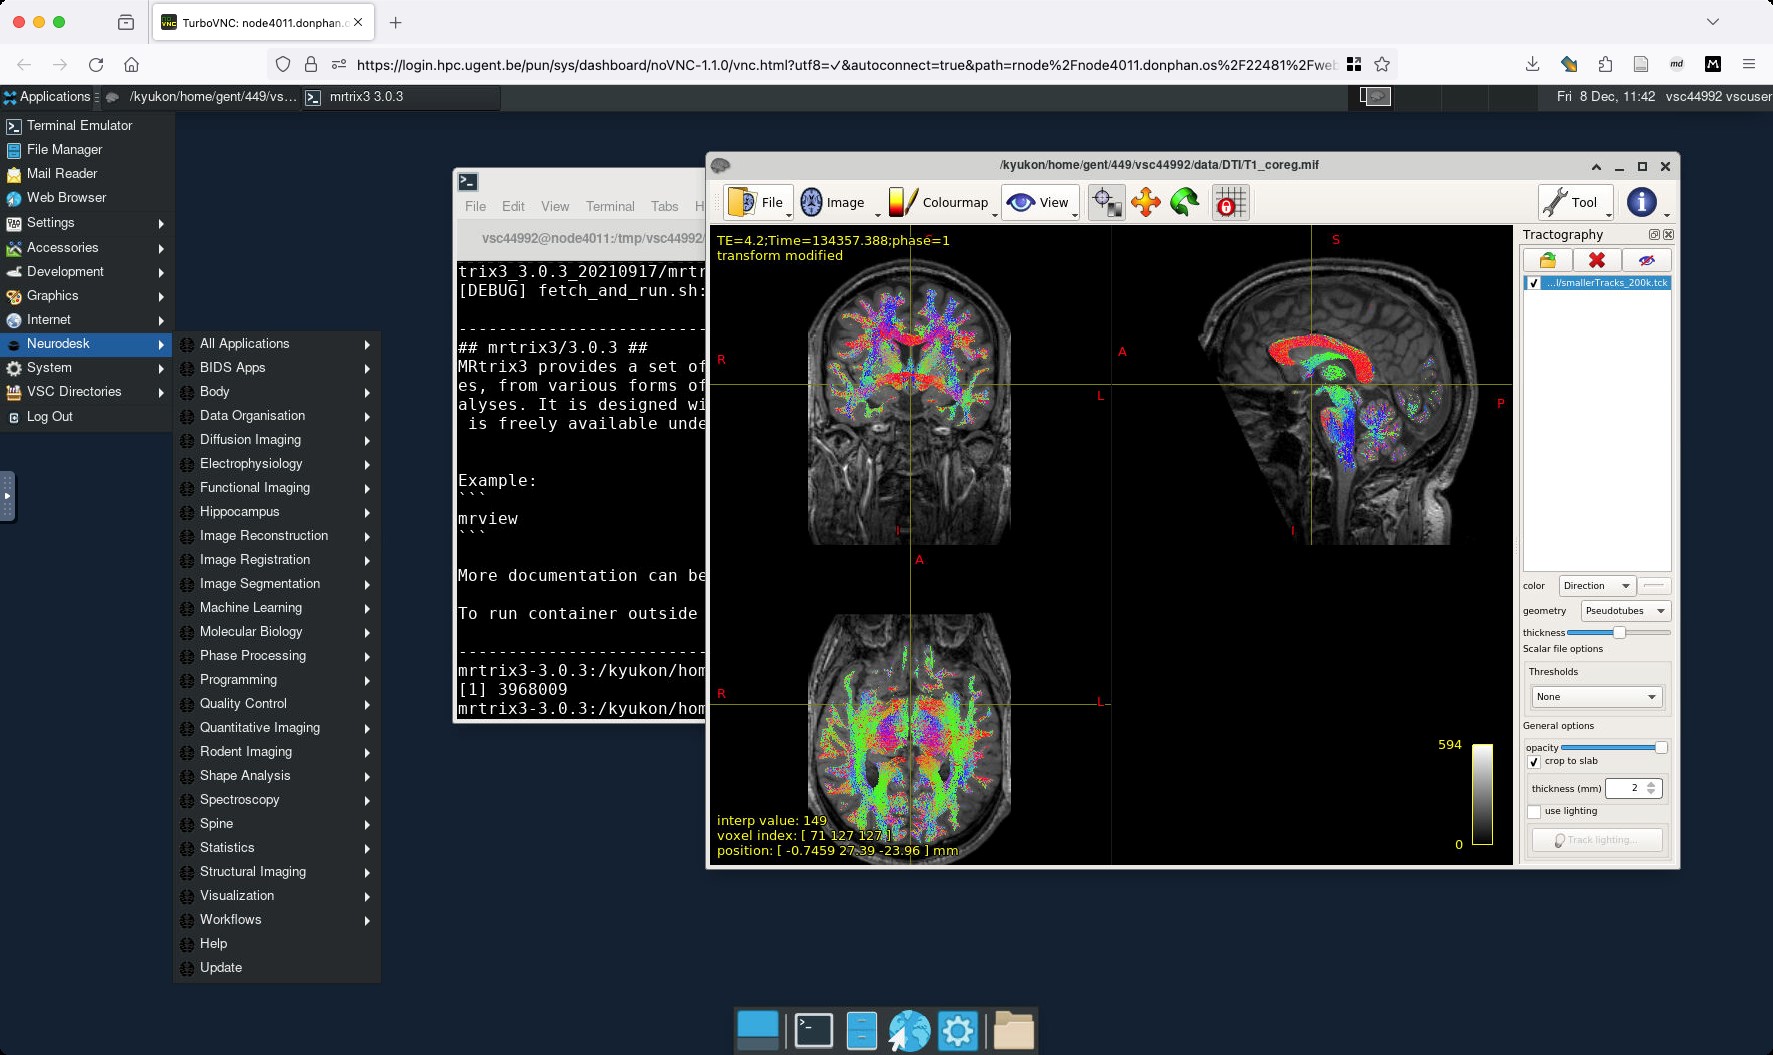This screenshot has height=1055, width=1773.
Task: Select the green rotate-arrow mode
Action: [x=1185, y=202]
